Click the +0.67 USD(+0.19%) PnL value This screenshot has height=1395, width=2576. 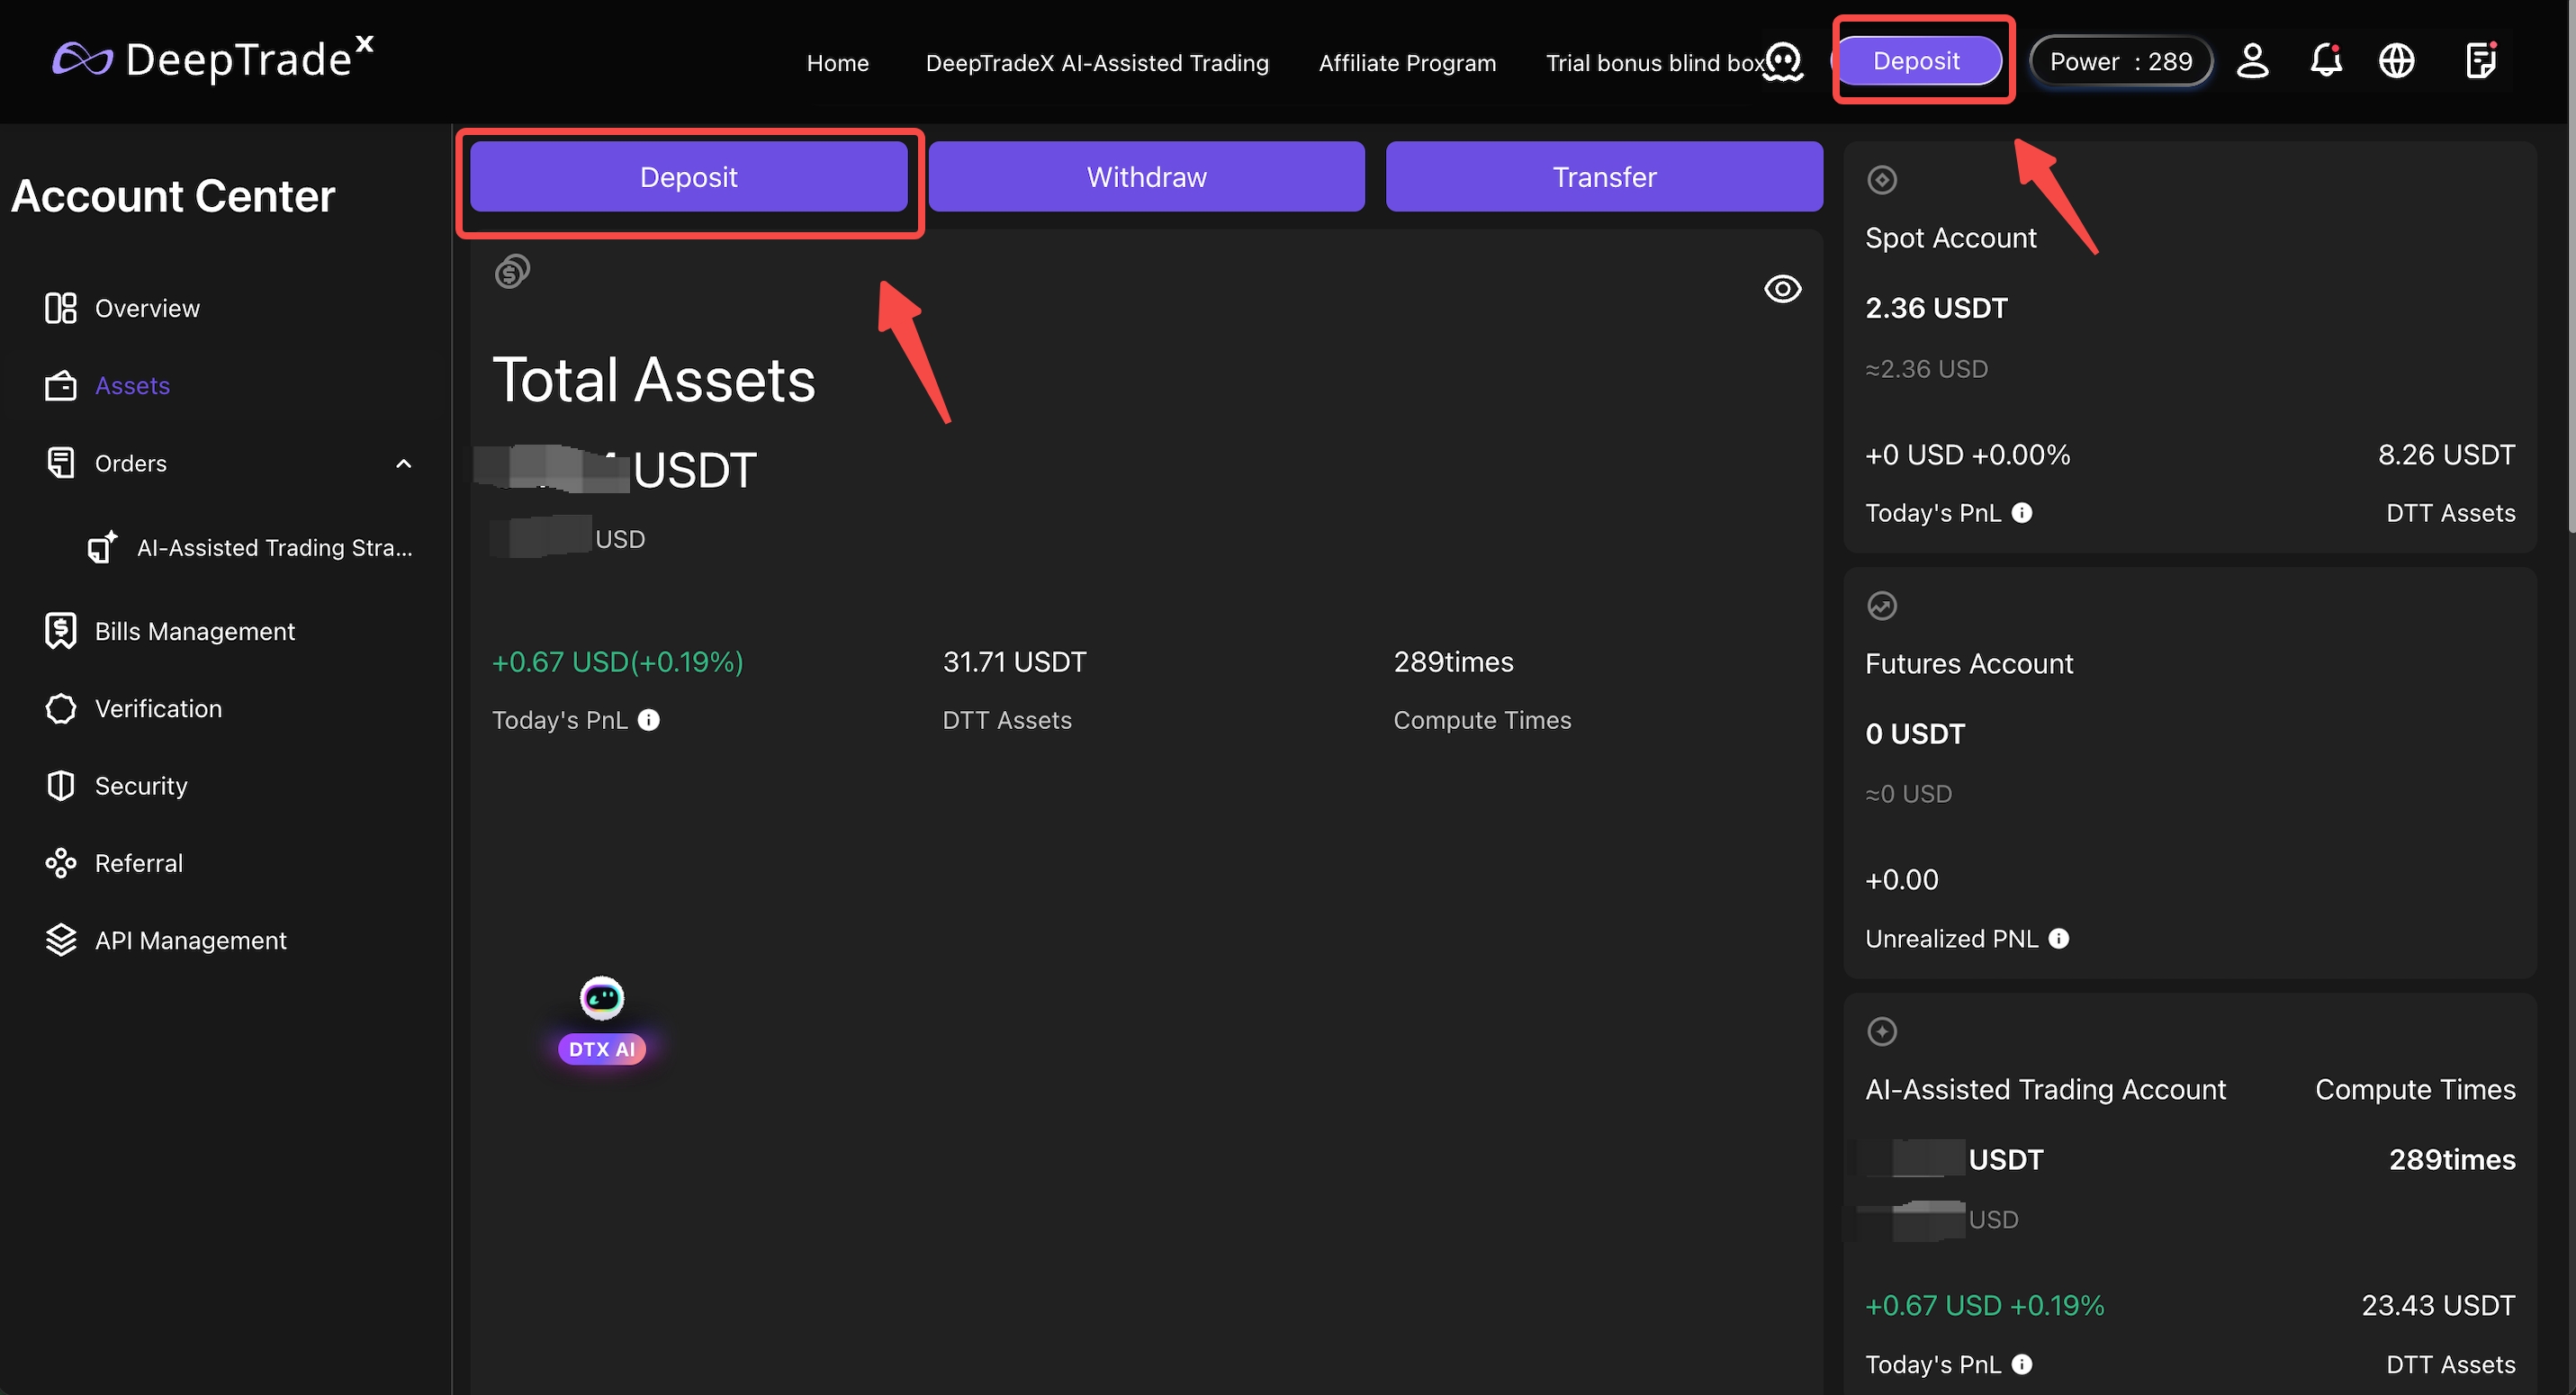pos(618,662)
